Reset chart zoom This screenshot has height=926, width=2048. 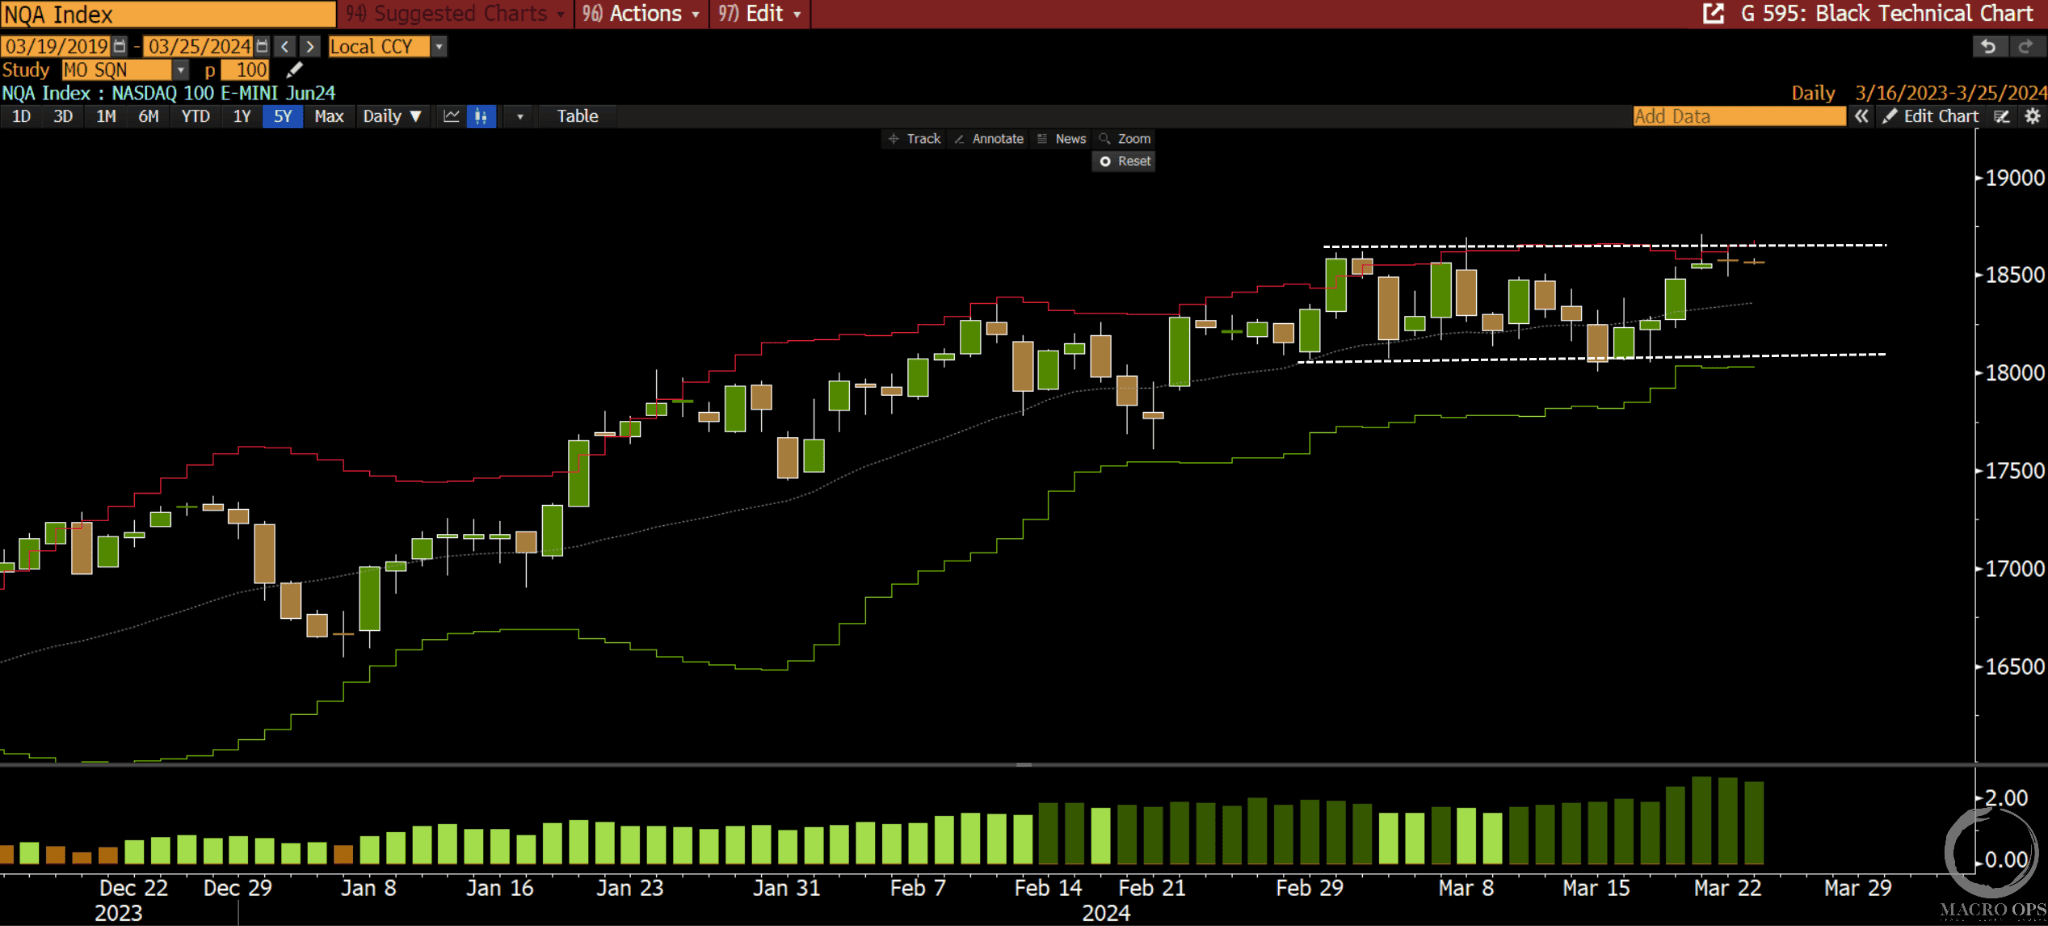pos(1125,161)
